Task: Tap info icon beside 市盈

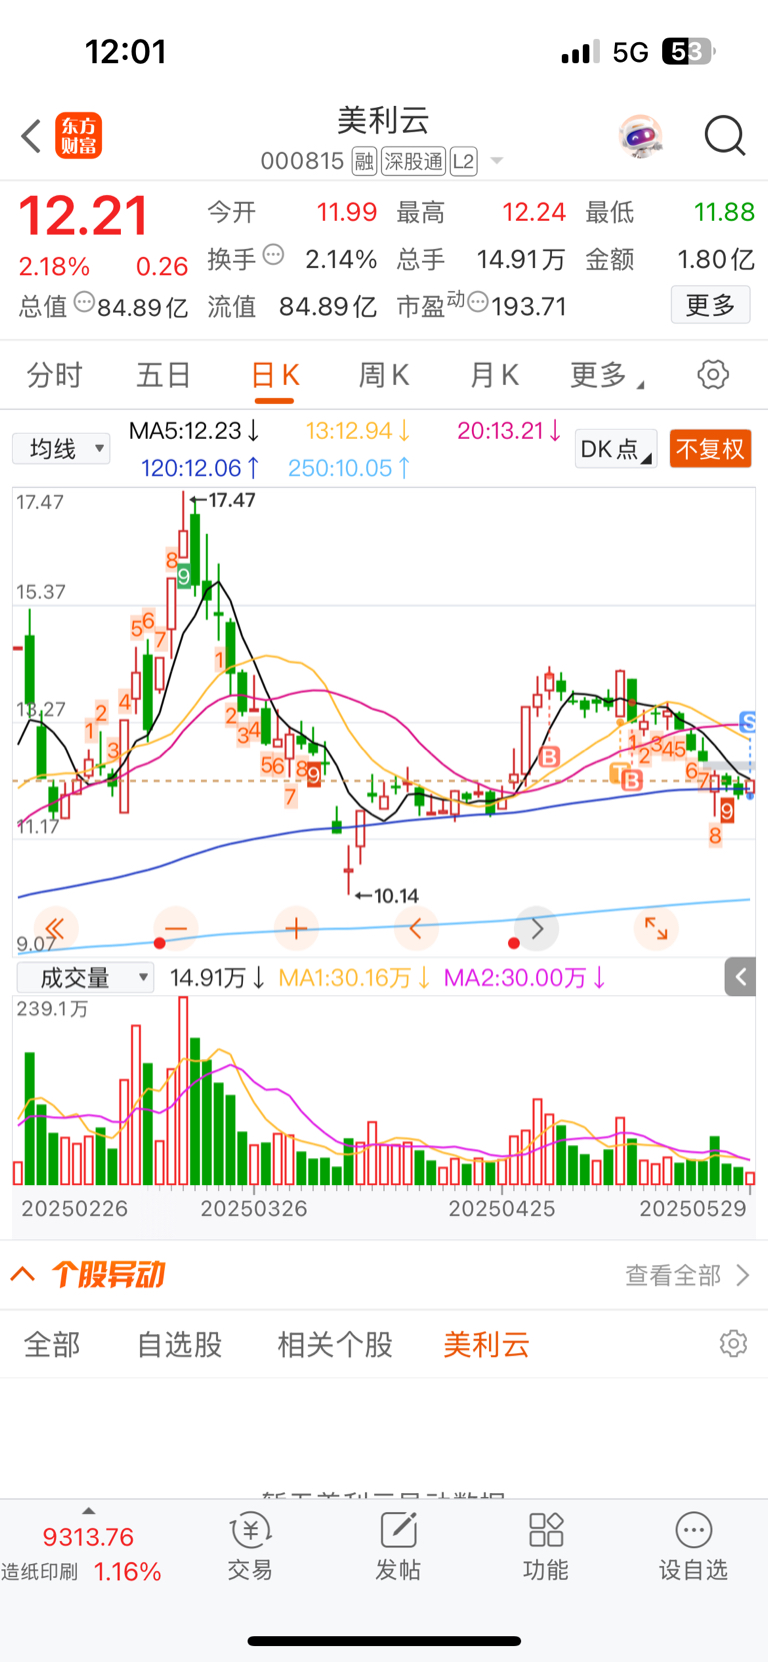Action: point(478,301)
